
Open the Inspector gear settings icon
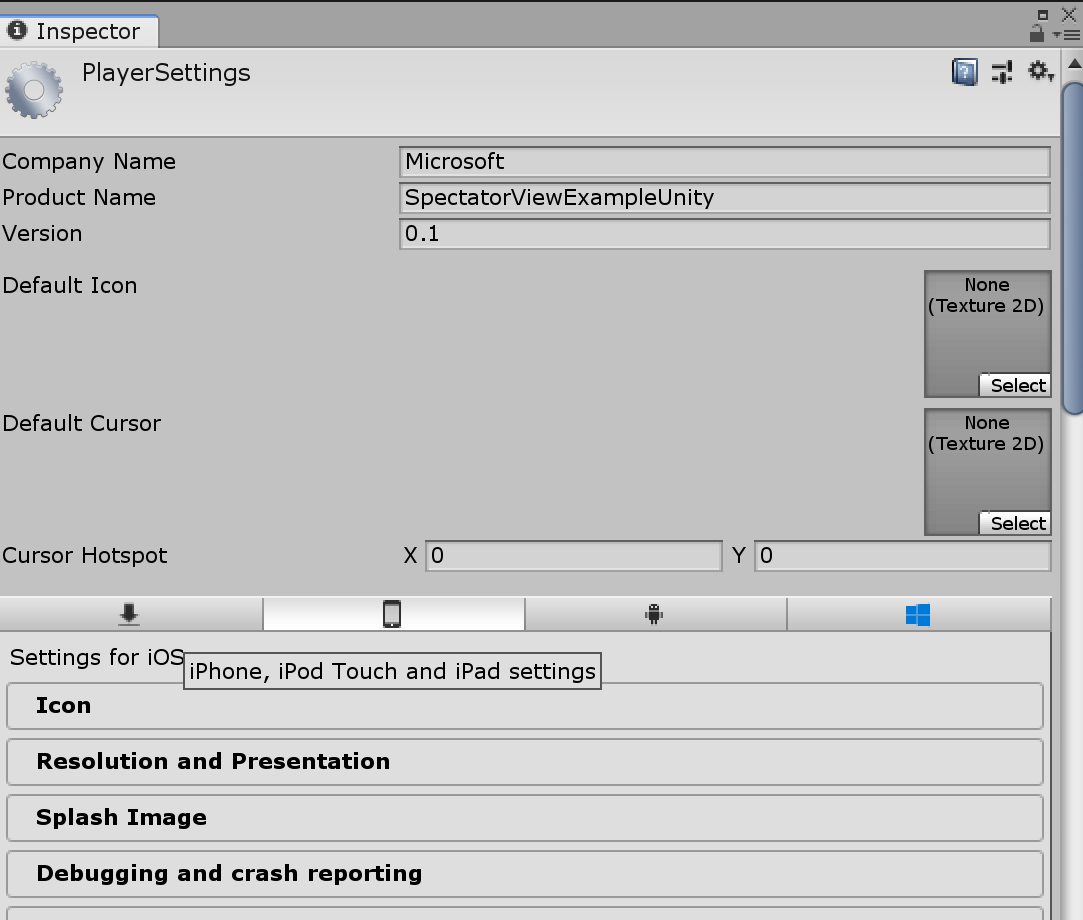1039,71
